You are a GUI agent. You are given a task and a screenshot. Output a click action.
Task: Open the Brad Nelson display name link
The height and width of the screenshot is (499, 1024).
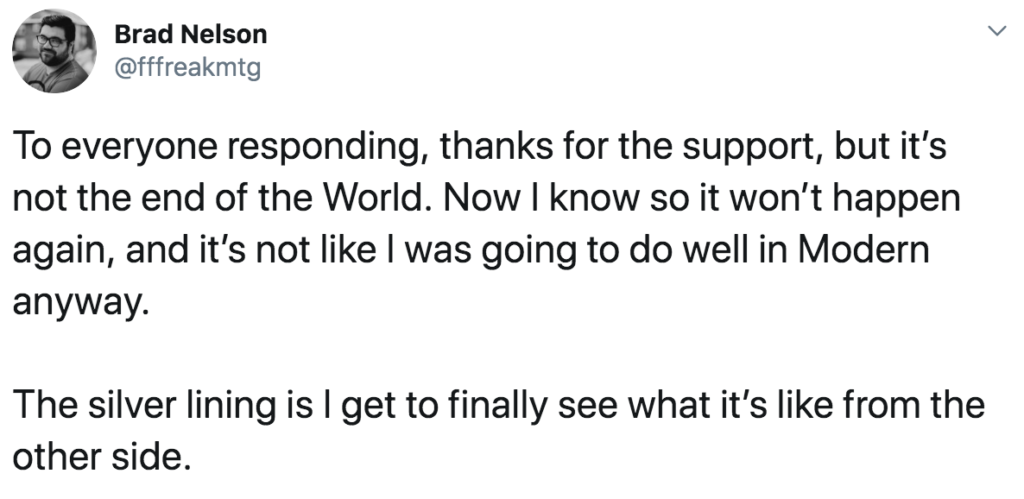tap(191, 34)
